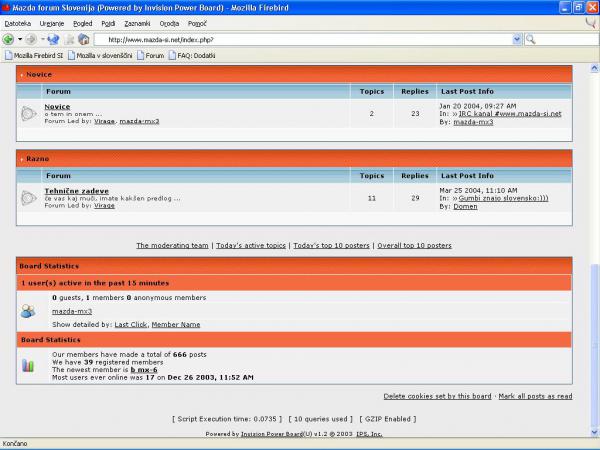
Task: Reload the page with the refresh icon
Action: coord(53,39)
